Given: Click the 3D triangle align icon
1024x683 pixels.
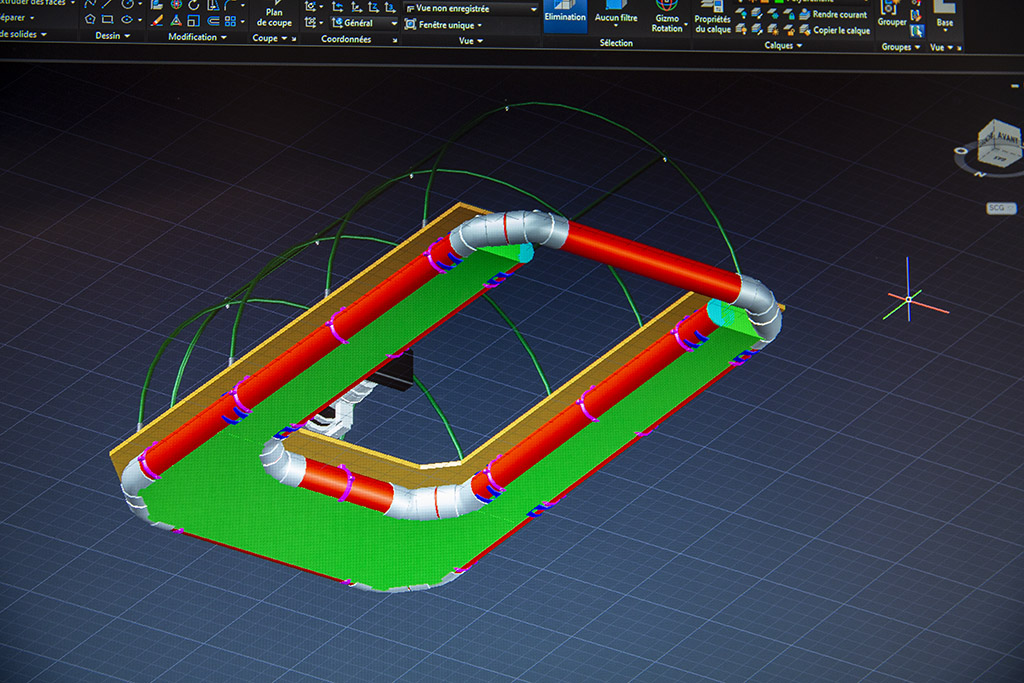Looking at the screenshot, I should coord(176,22).
